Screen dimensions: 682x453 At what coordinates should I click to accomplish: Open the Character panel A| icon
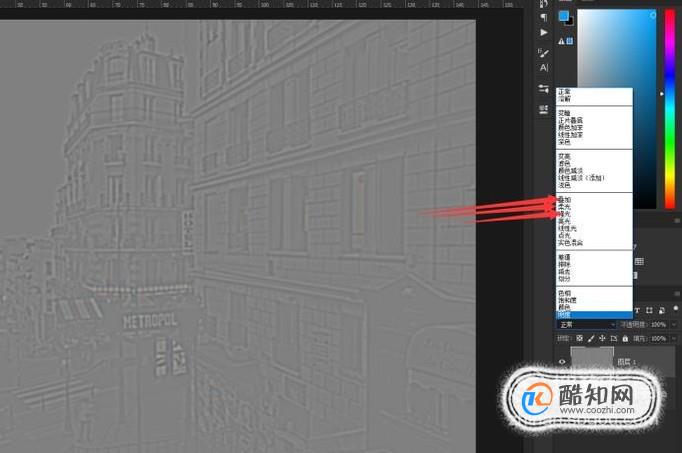pos(544,67)
